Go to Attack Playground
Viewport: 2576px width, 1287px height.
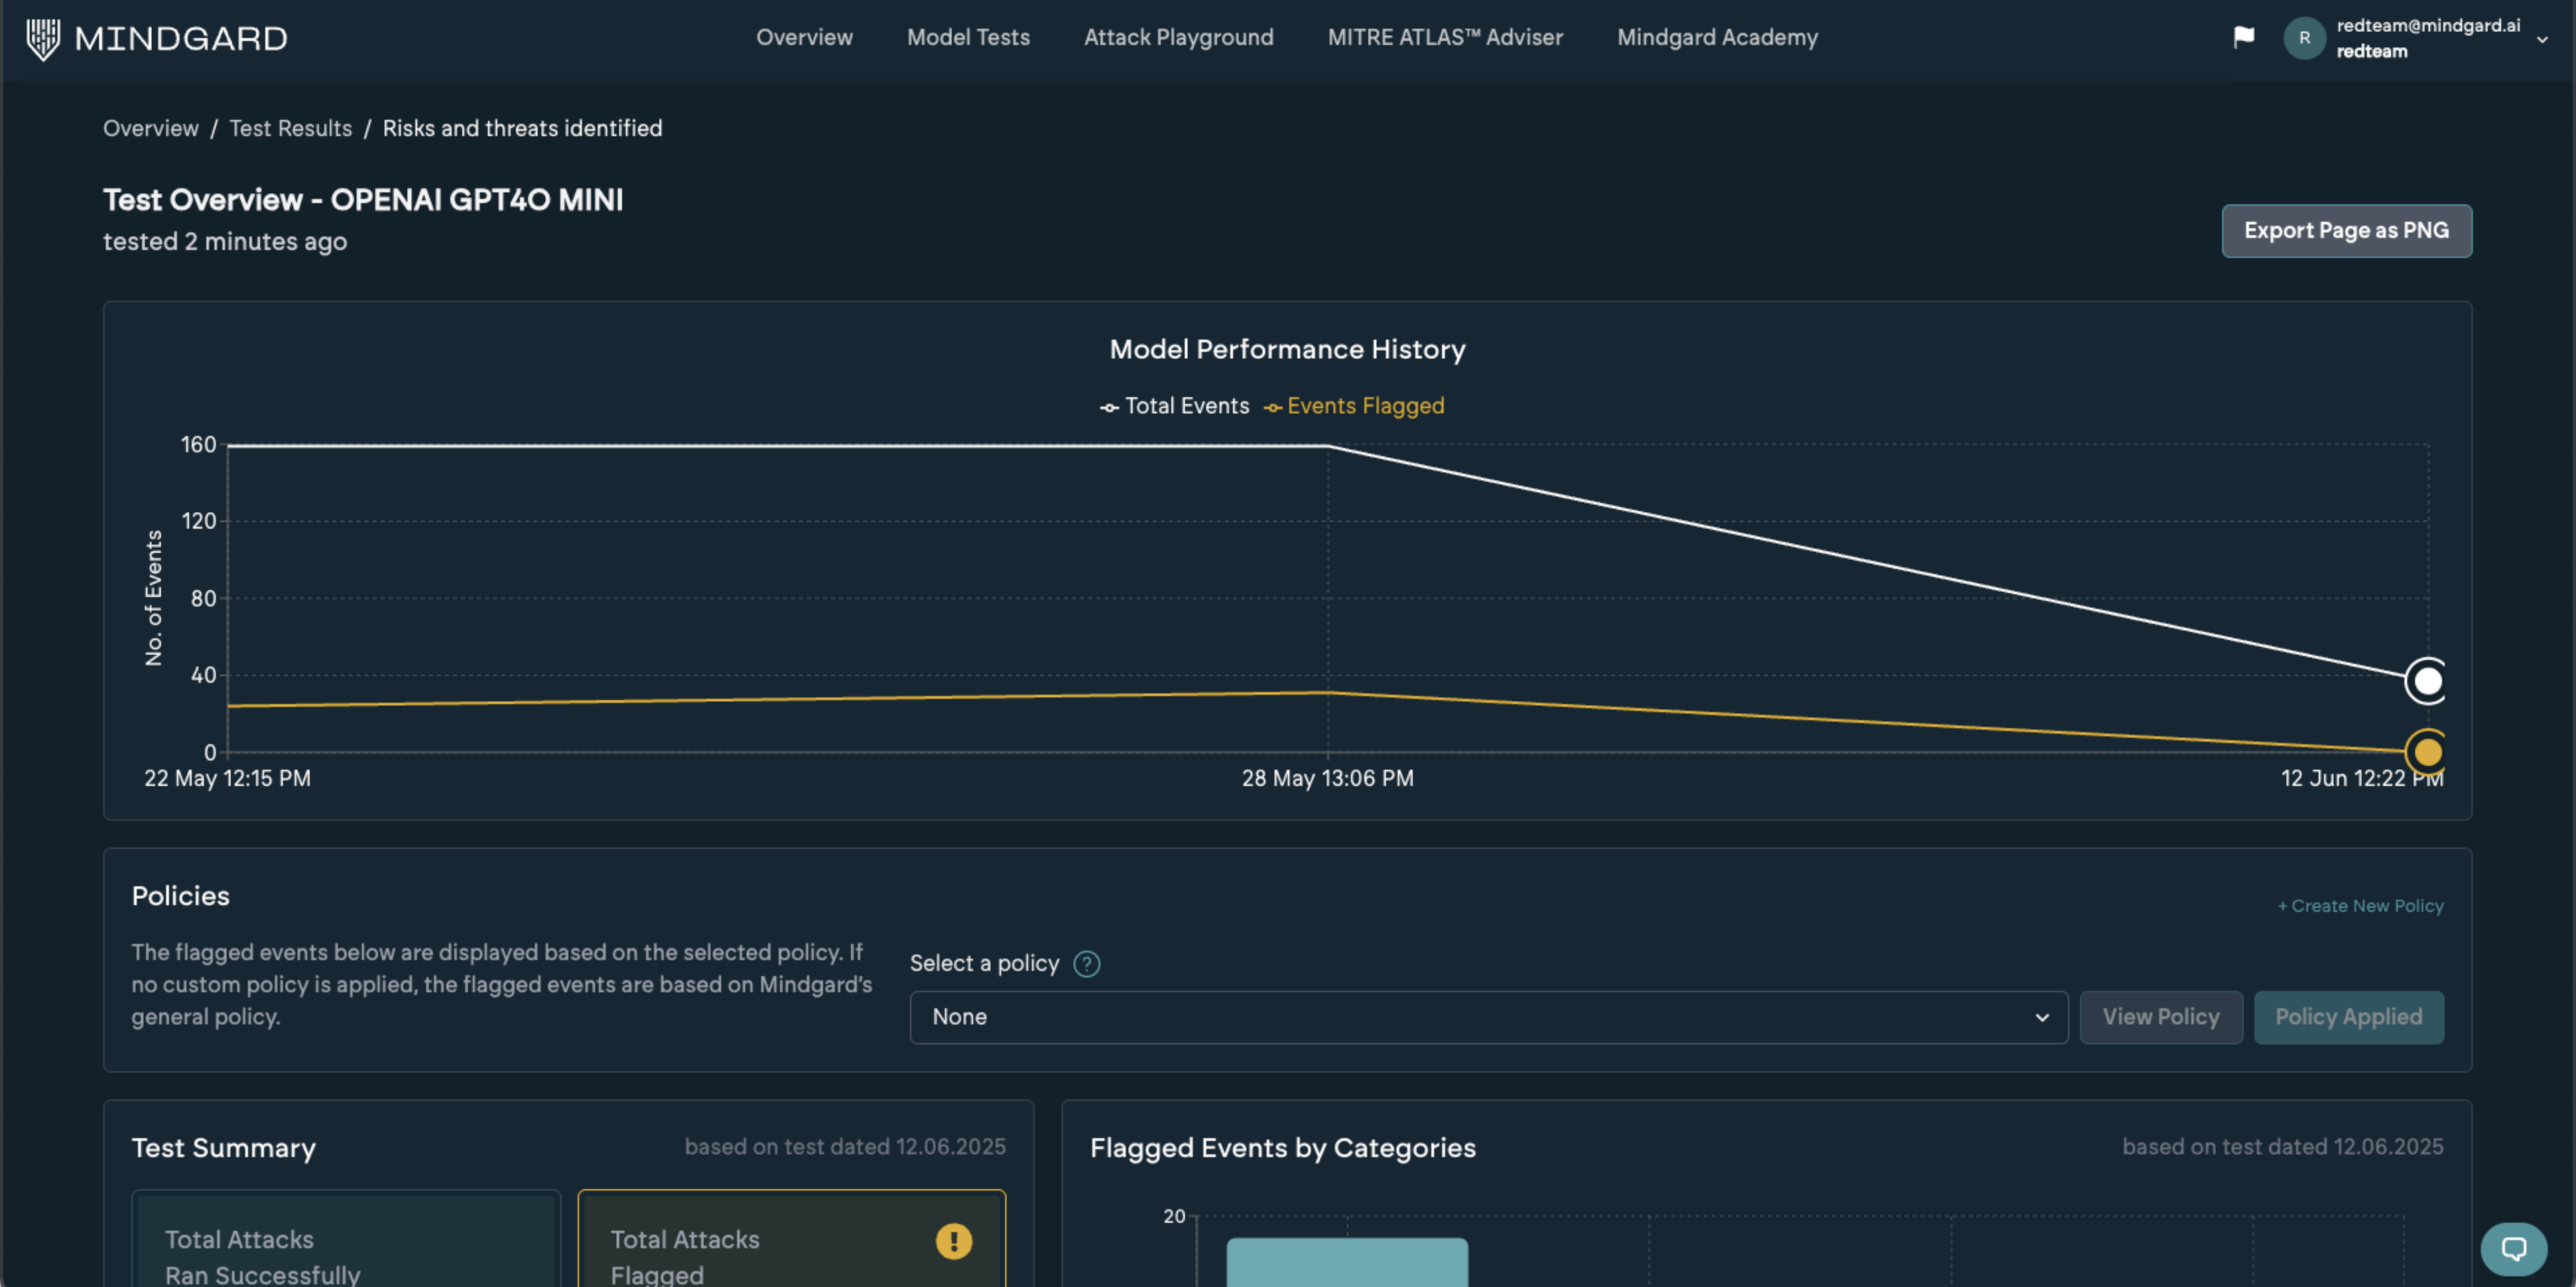(1178, 37)
